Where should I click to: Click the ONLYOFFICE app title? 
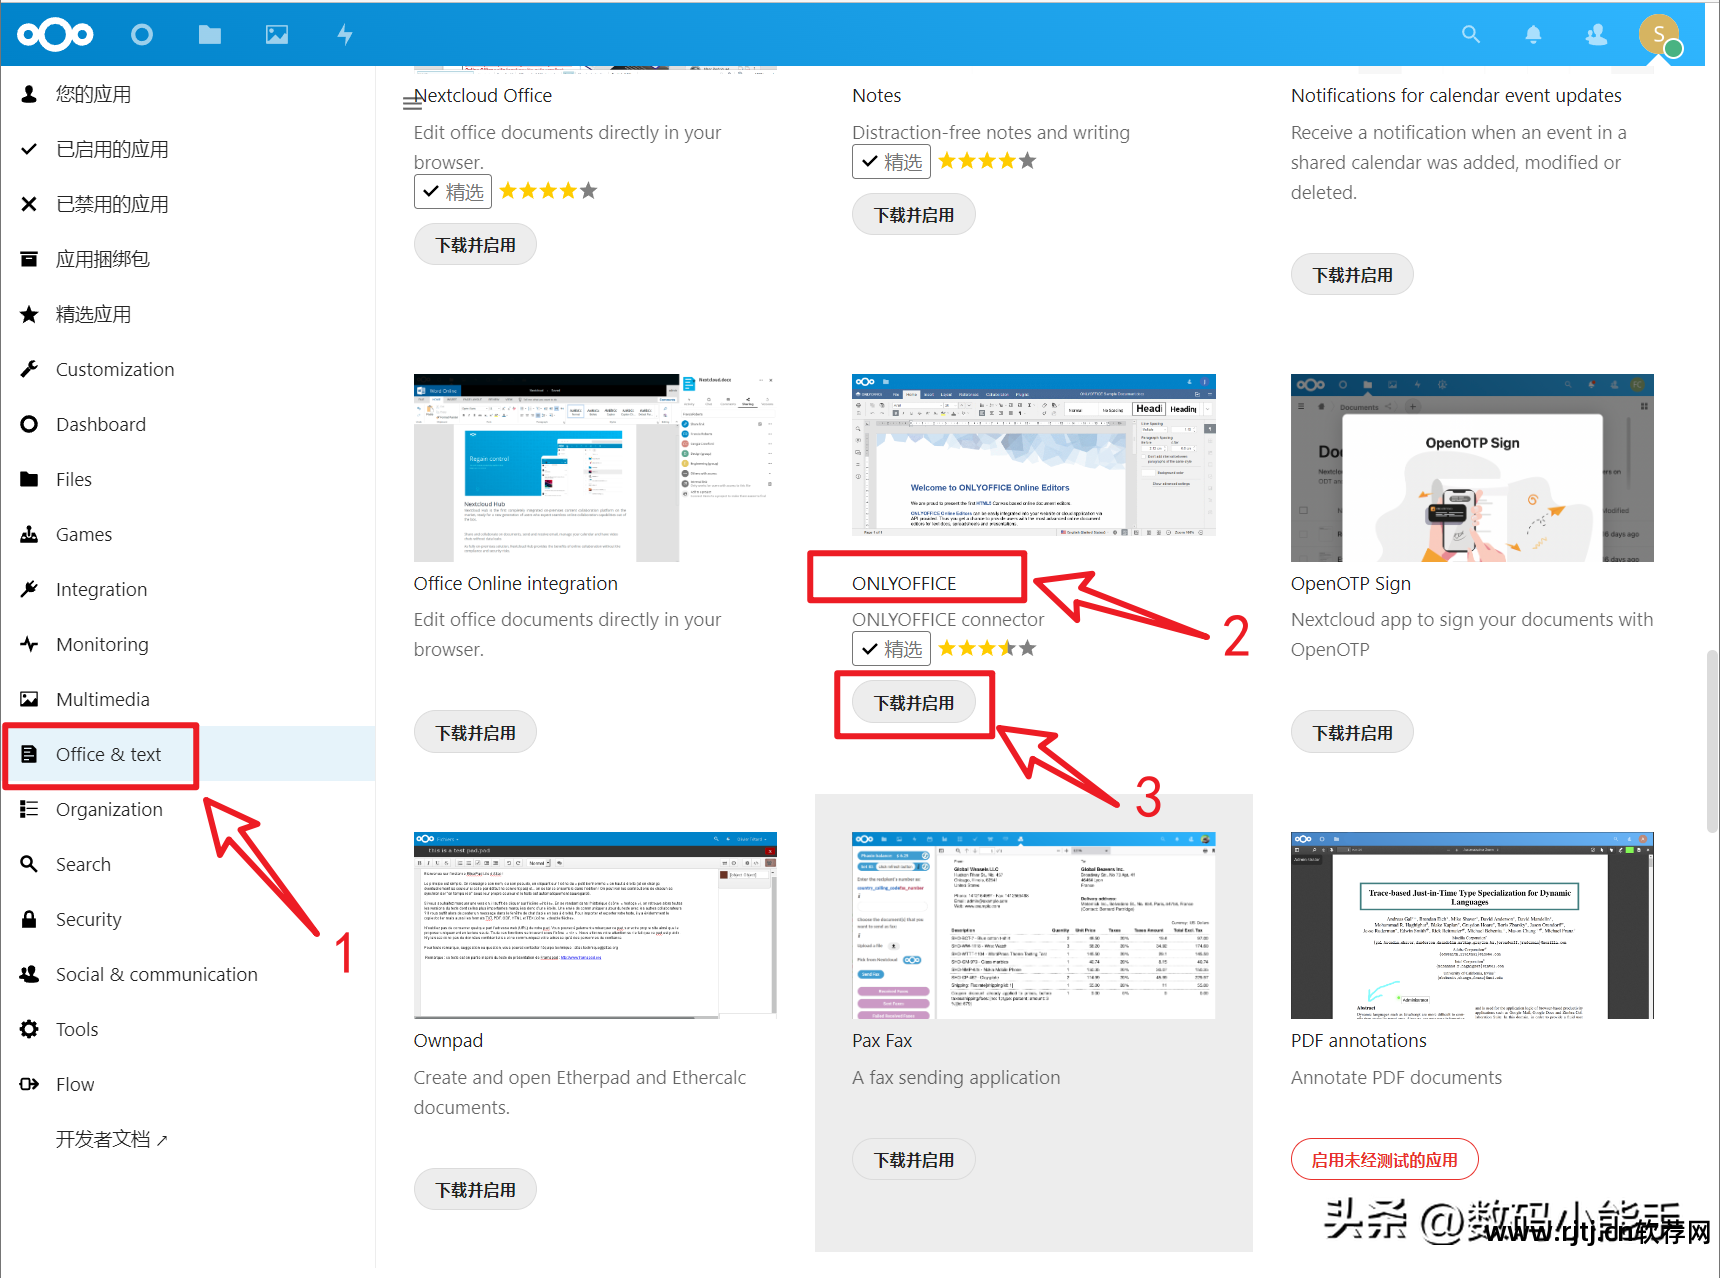[x=904, y=584]
